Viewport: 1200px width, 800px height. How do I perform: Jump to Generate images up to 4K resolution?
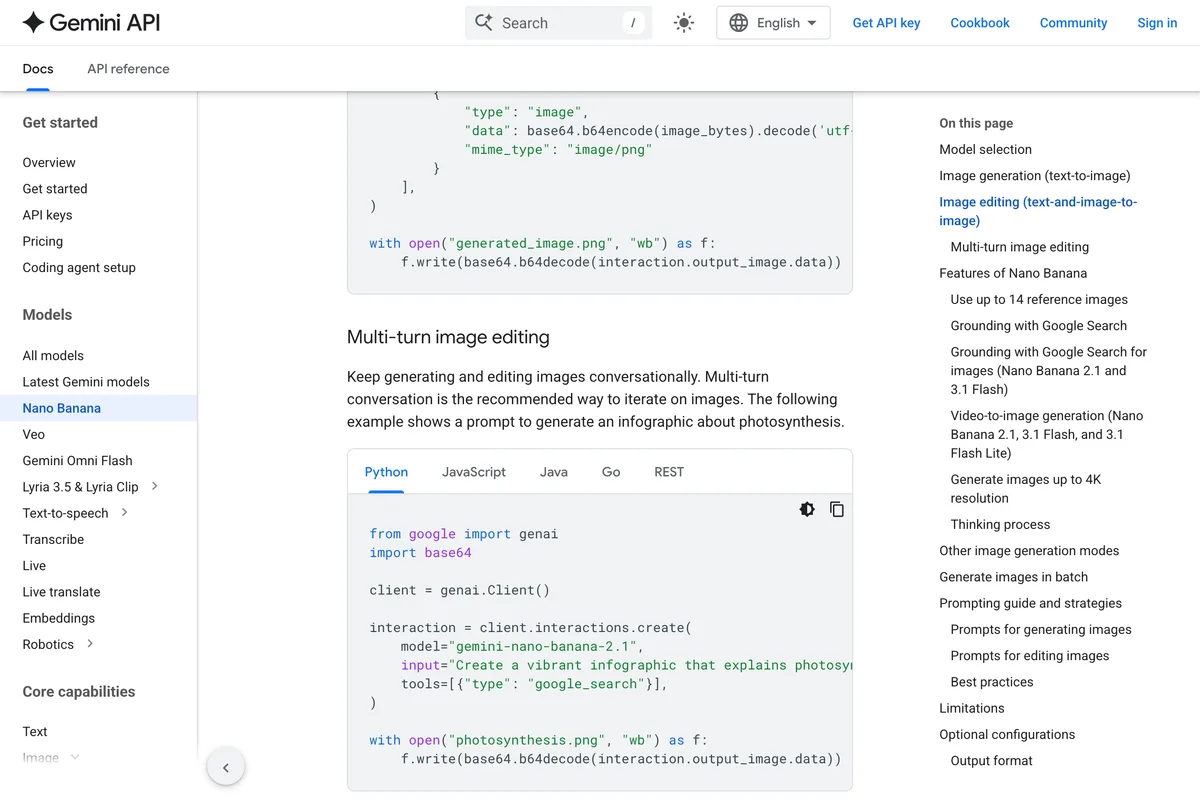pyautogui.click(x=1026, y=488)
